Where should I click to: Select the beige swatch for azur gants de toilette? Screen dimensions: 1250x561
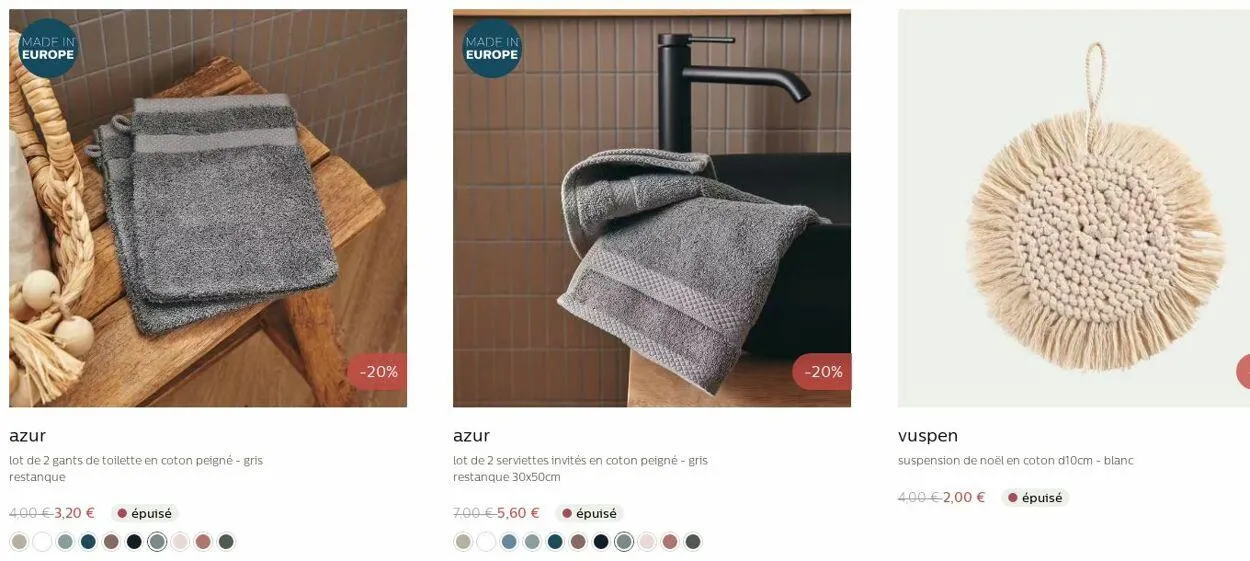click(19, 542)
